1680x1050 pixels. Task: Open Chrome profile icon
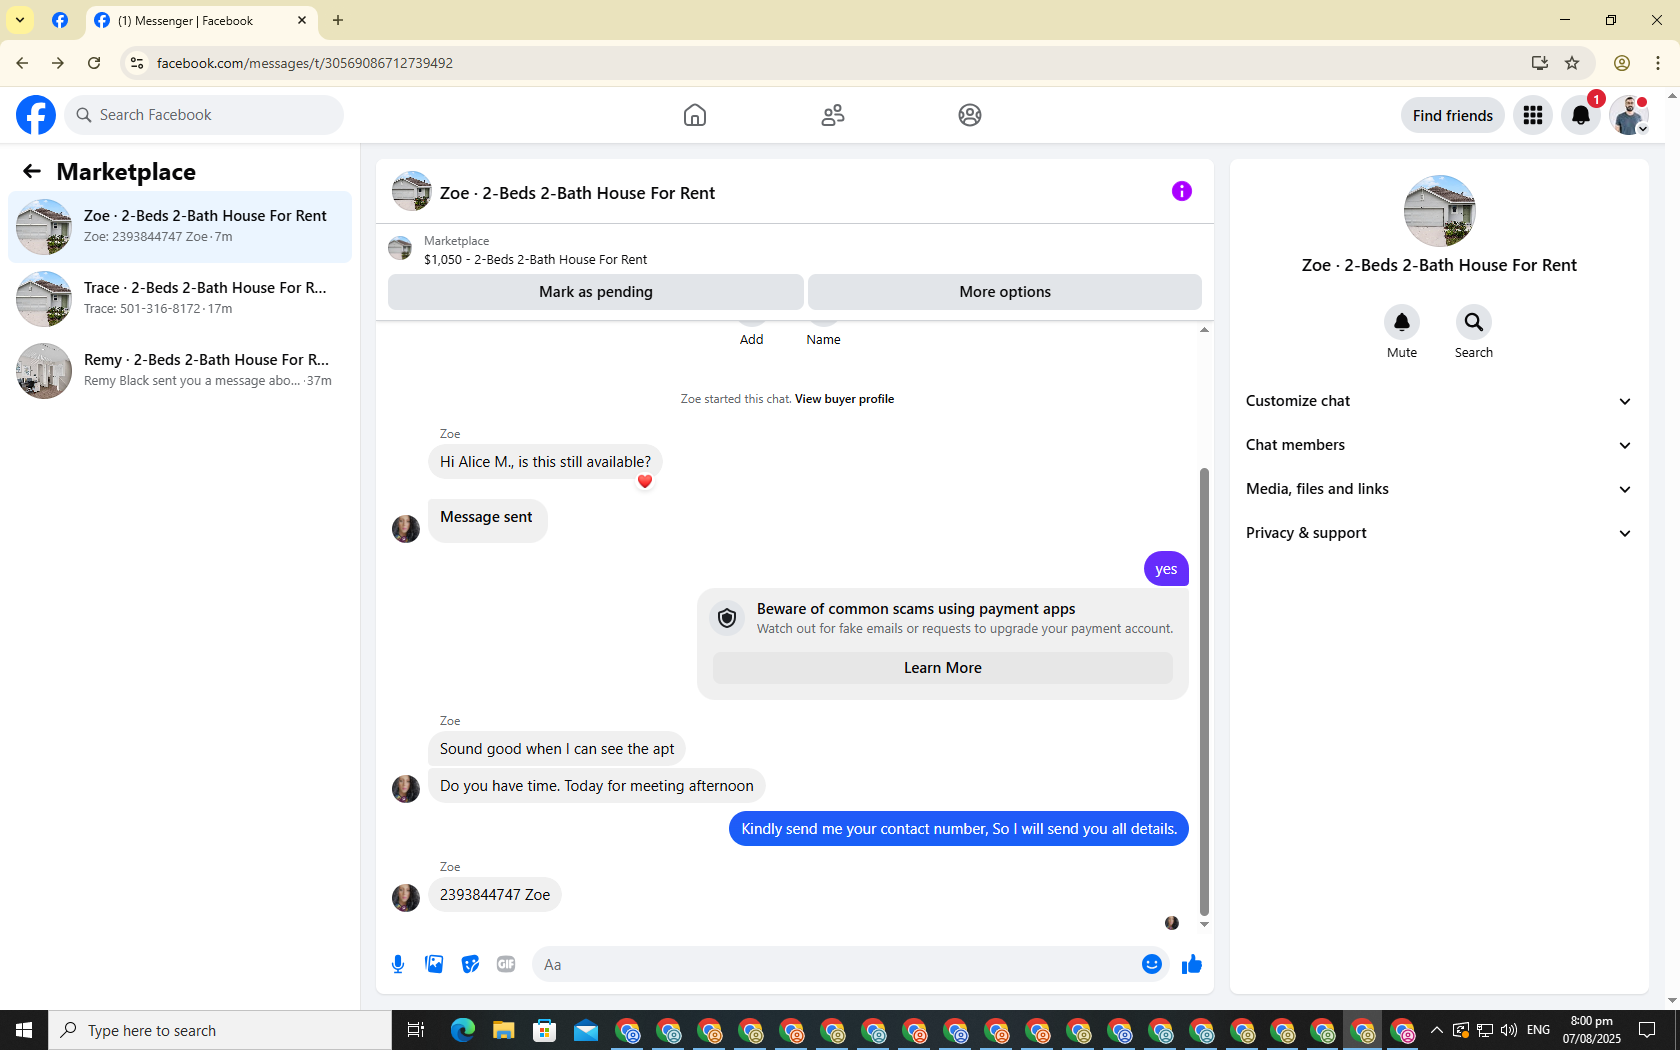point(1622,63)
